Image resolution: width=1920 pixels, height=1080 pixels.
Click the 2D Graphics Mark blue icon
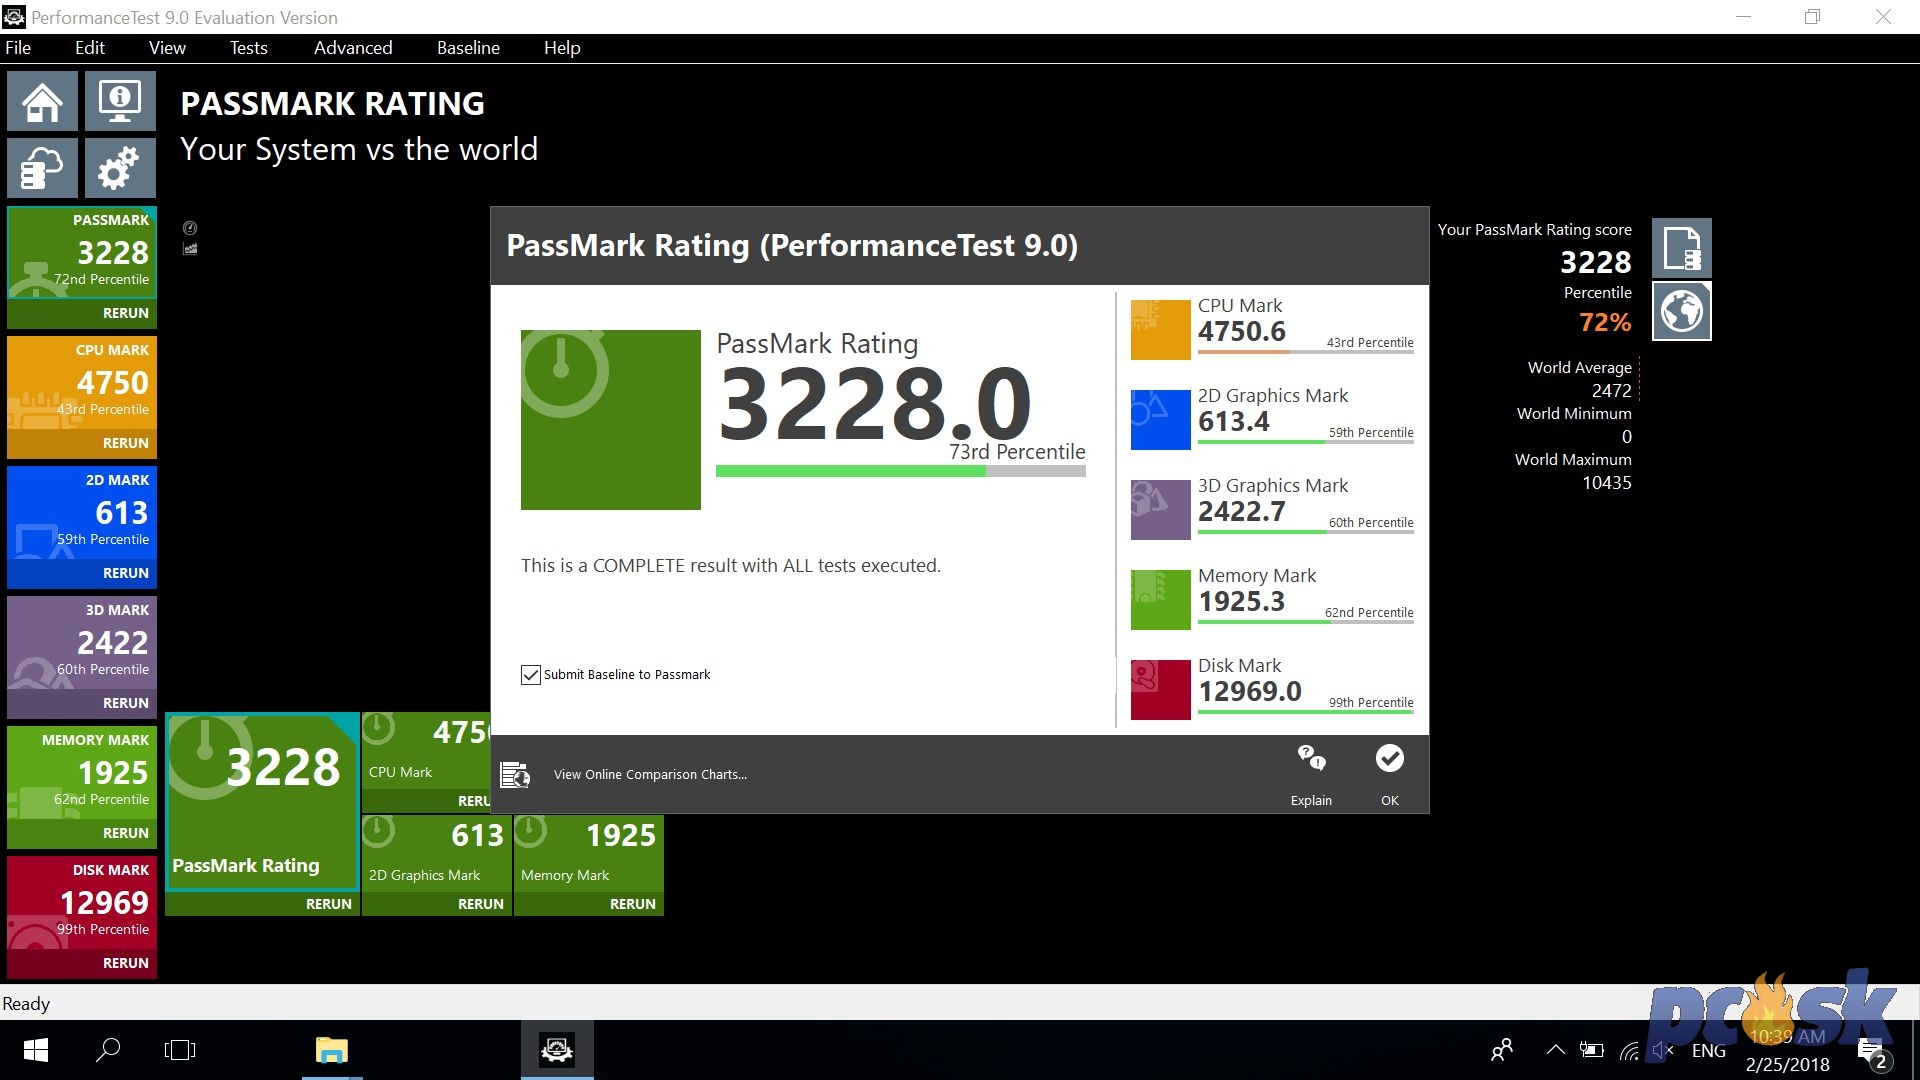tap(1160, 419)
